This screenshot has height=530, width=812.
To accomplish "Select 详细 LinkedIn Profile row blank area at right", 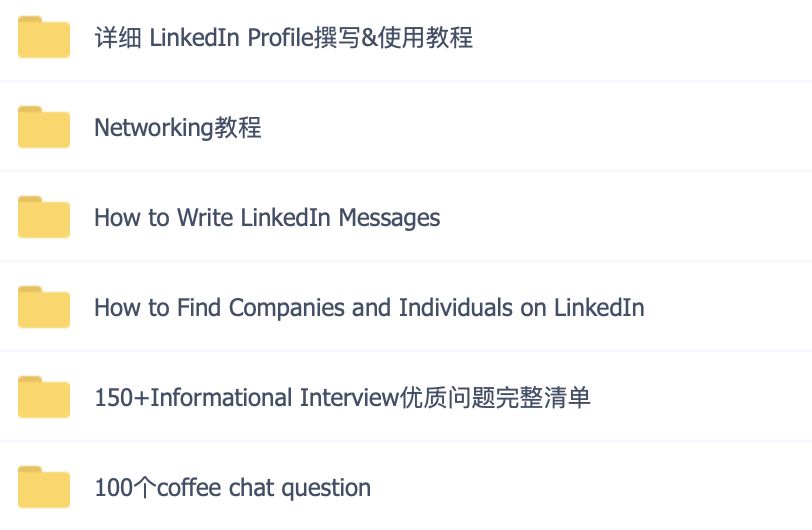I will 642,37.
